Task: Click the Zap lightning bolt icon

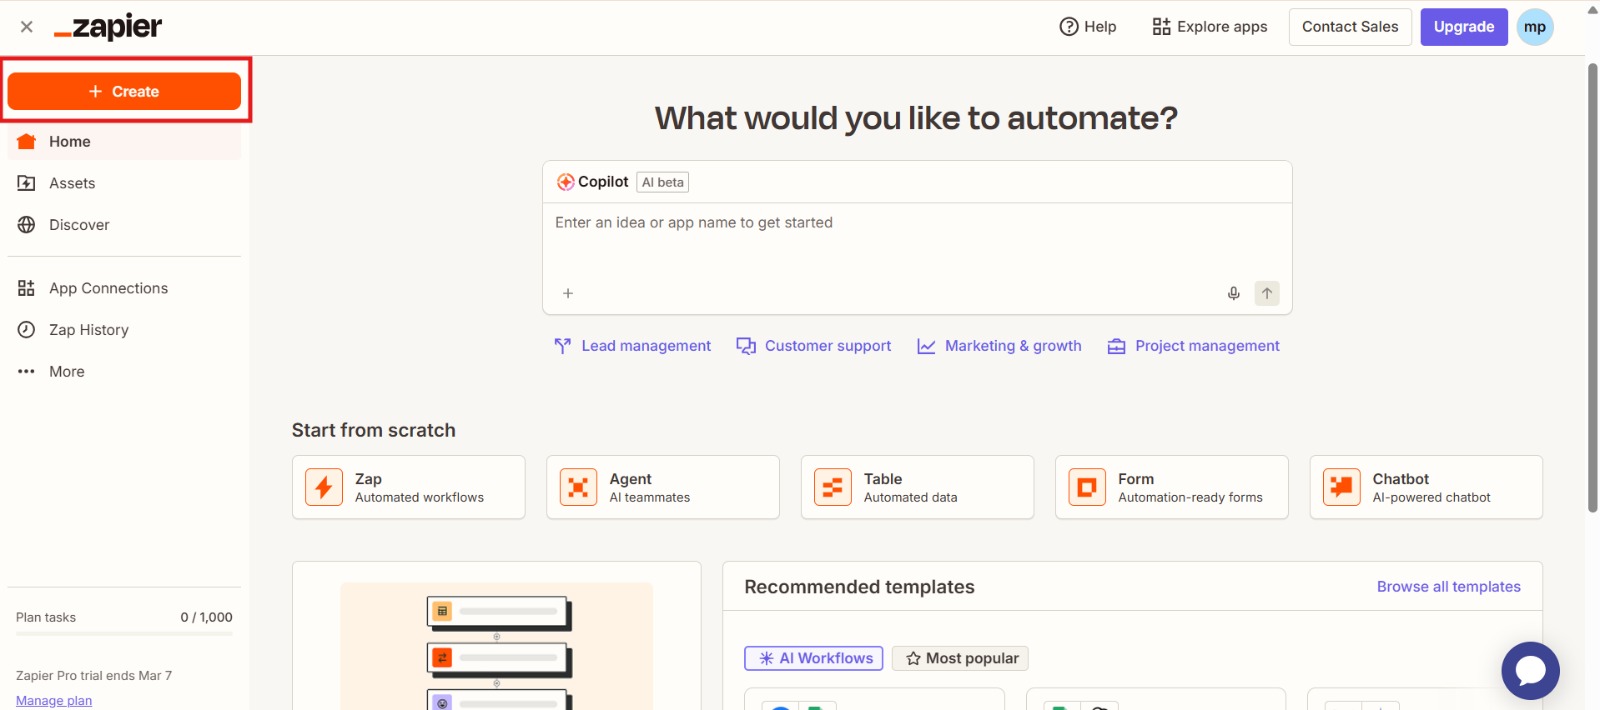Action: 324,487
